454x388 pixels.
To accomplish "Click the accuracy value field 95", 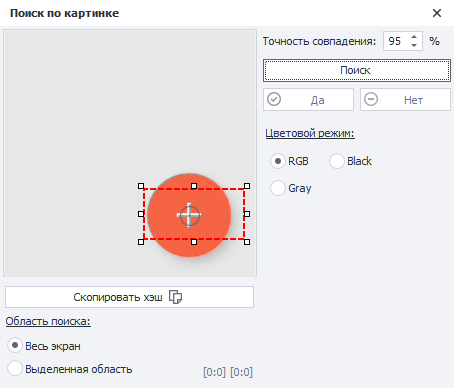I will 396,41.
